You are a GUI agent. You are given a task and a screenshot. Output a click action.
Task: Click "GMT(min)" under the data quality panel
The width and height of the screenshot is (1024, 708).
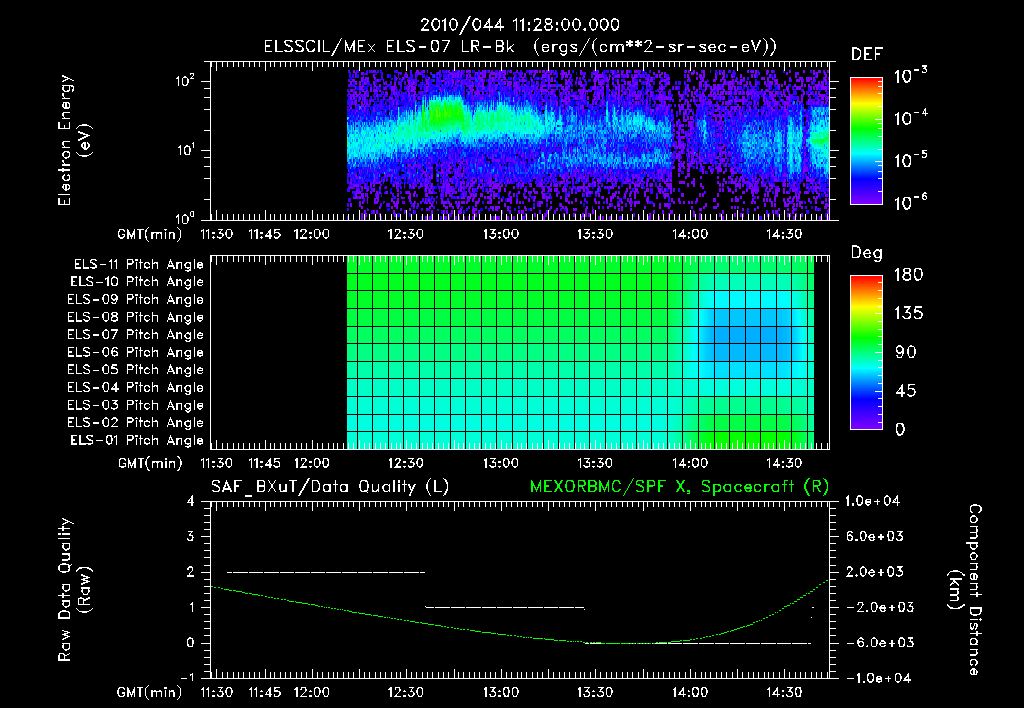(x=150, y=692)
